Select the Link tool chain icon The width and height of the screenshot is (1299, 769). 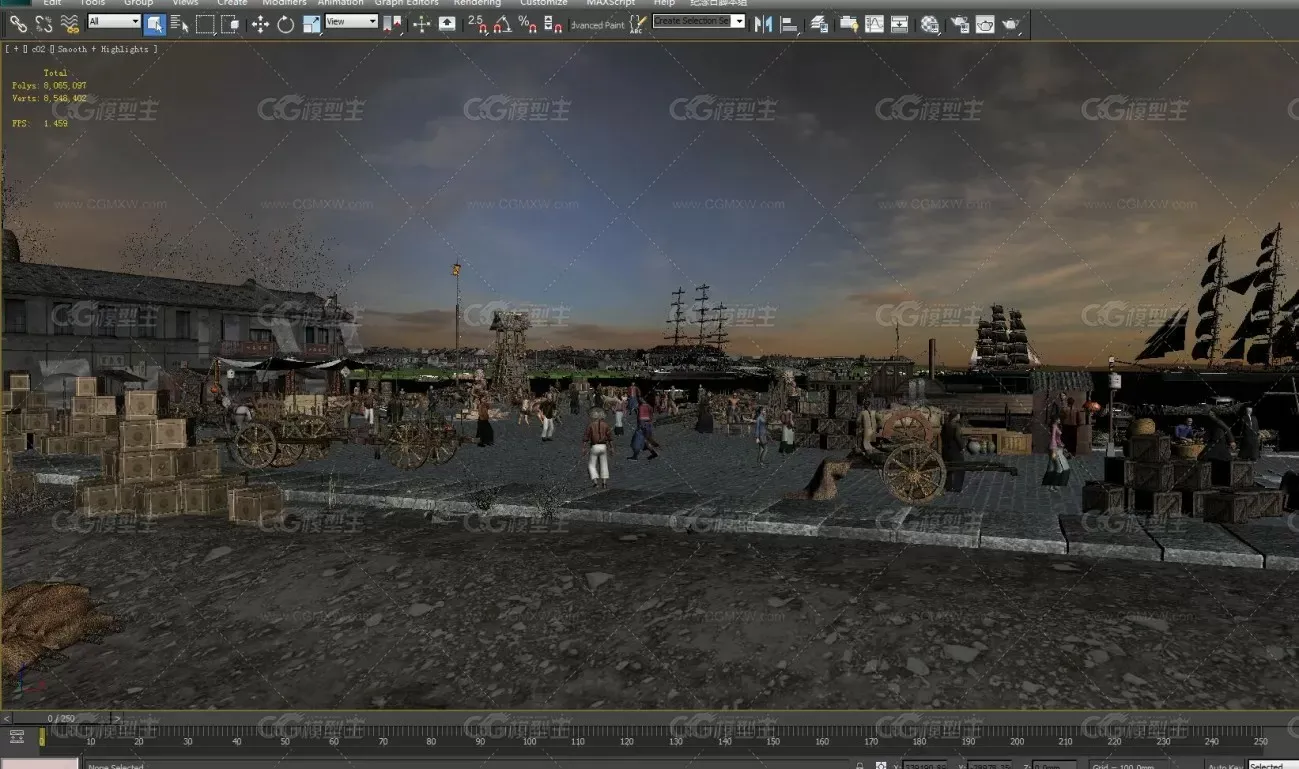click(18, 23)
